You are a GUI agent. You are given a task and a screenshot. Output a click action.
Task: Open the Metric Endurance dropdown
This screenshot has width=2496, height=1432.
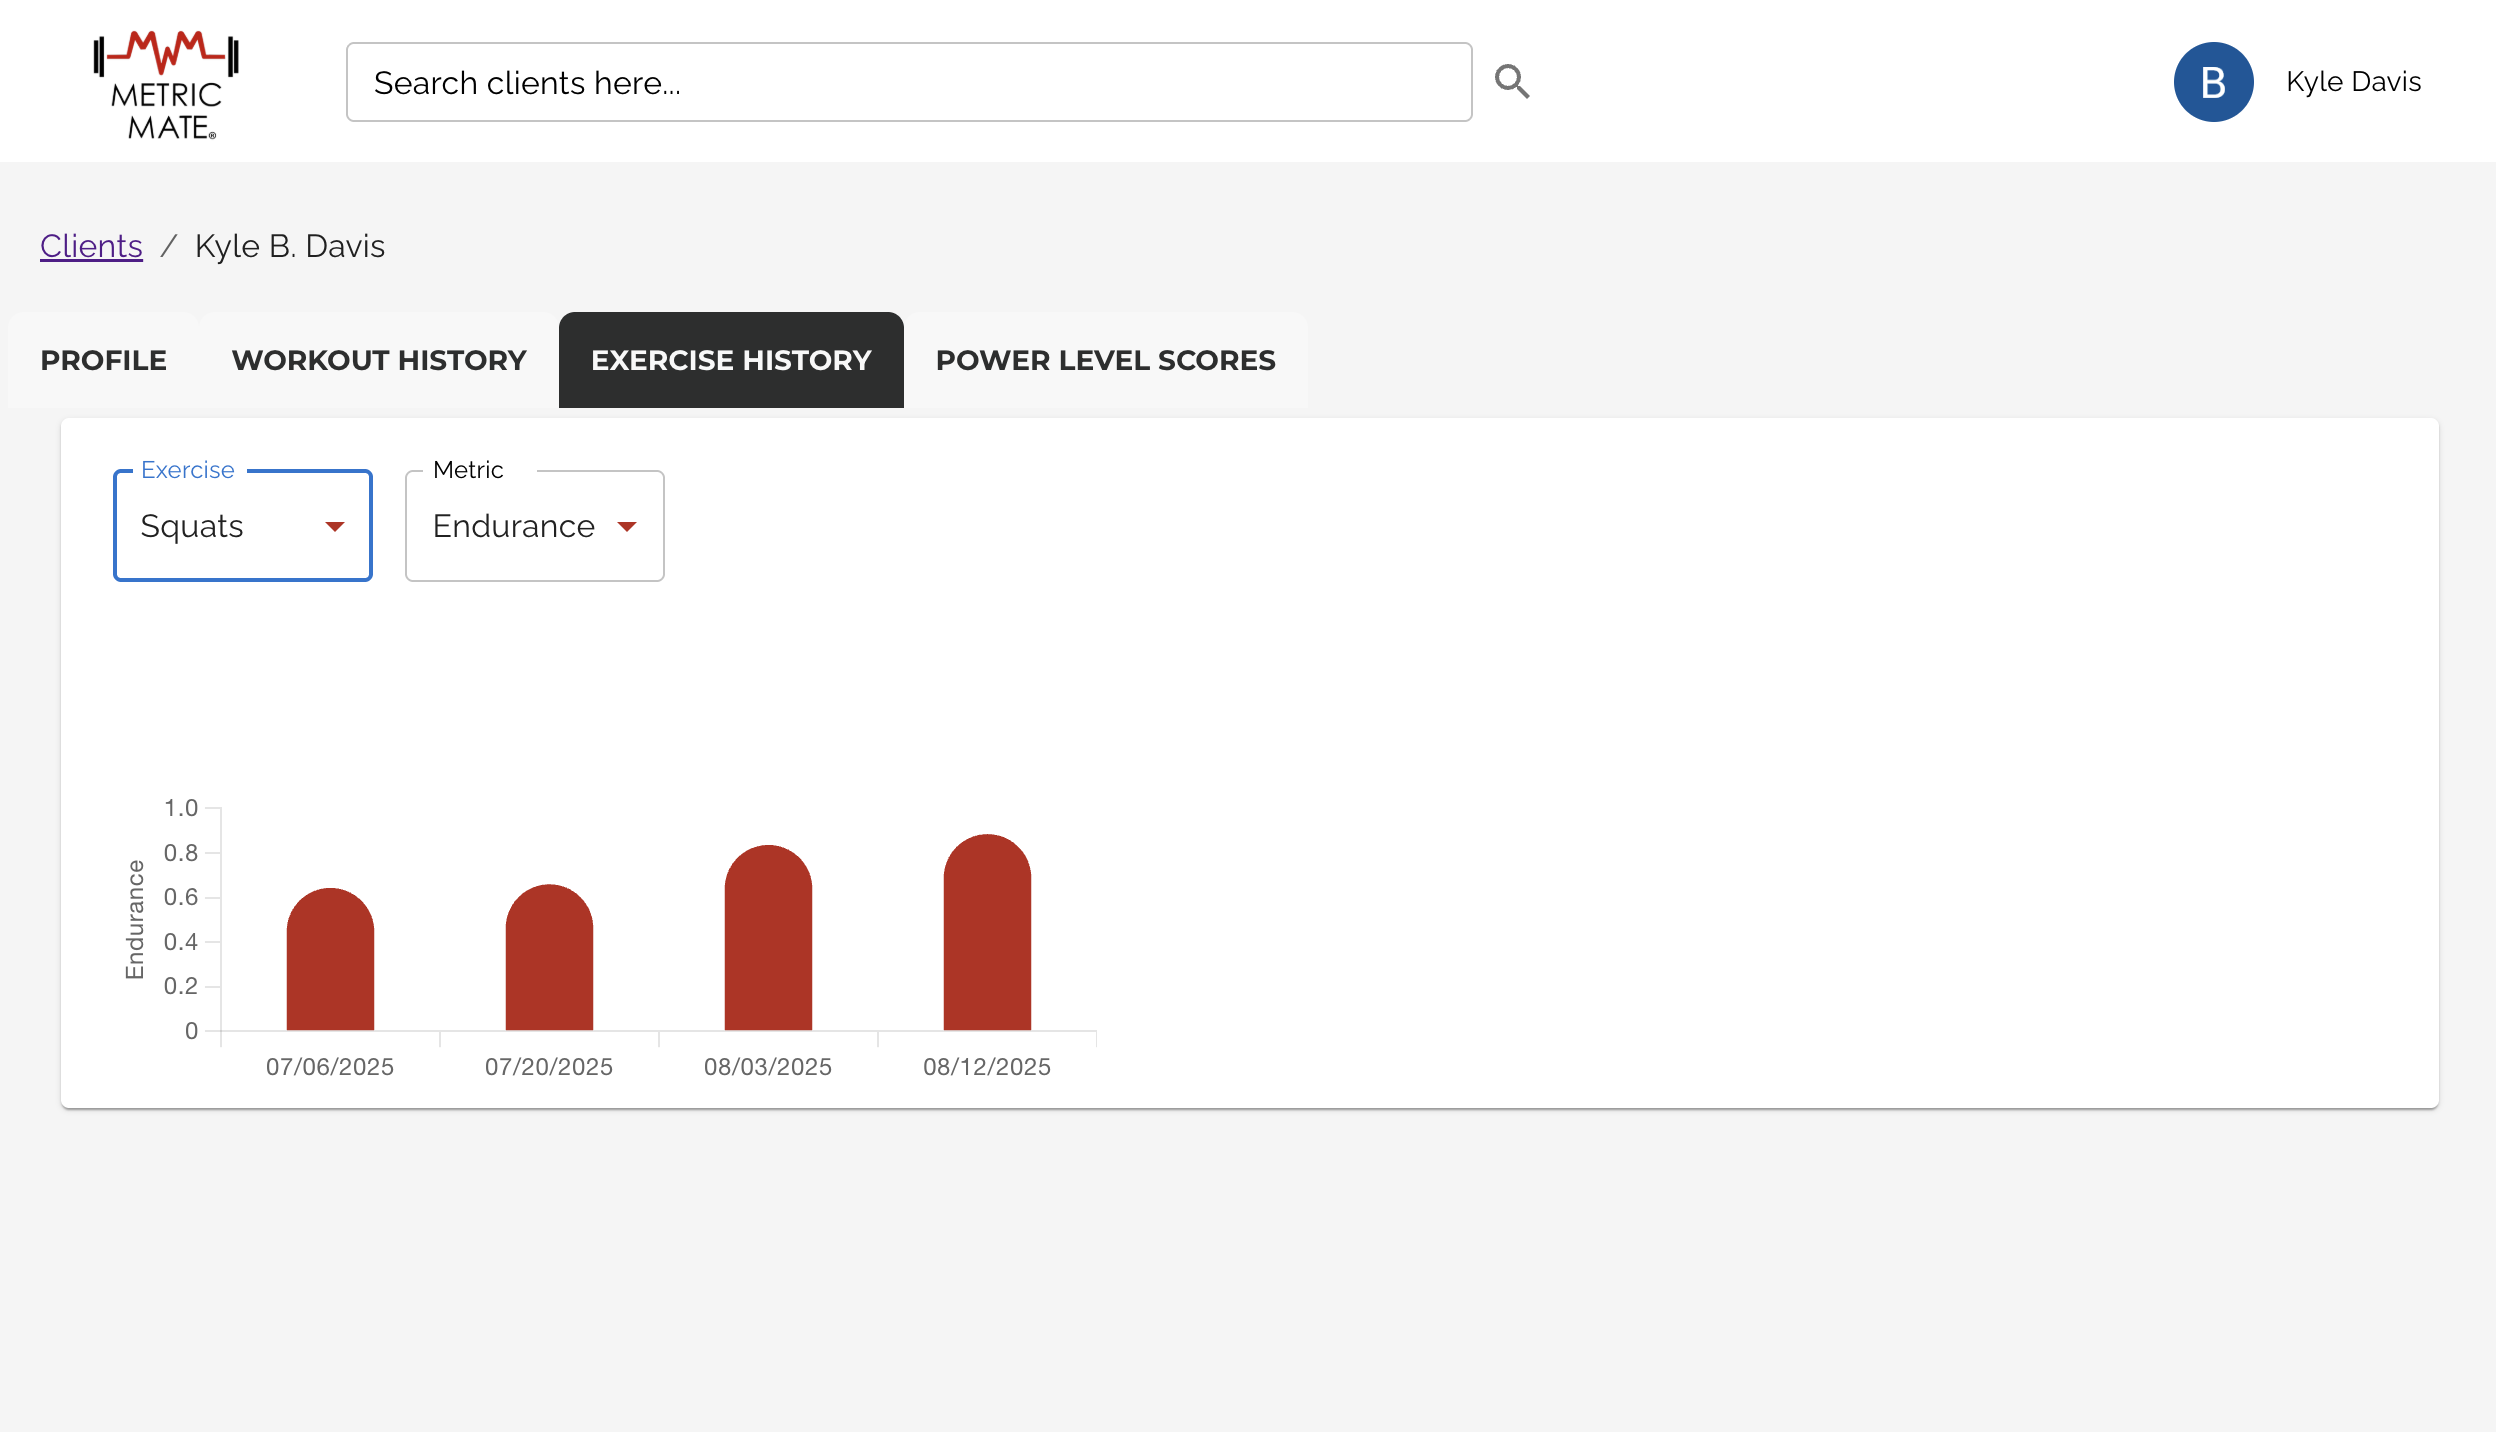[514, 526]
